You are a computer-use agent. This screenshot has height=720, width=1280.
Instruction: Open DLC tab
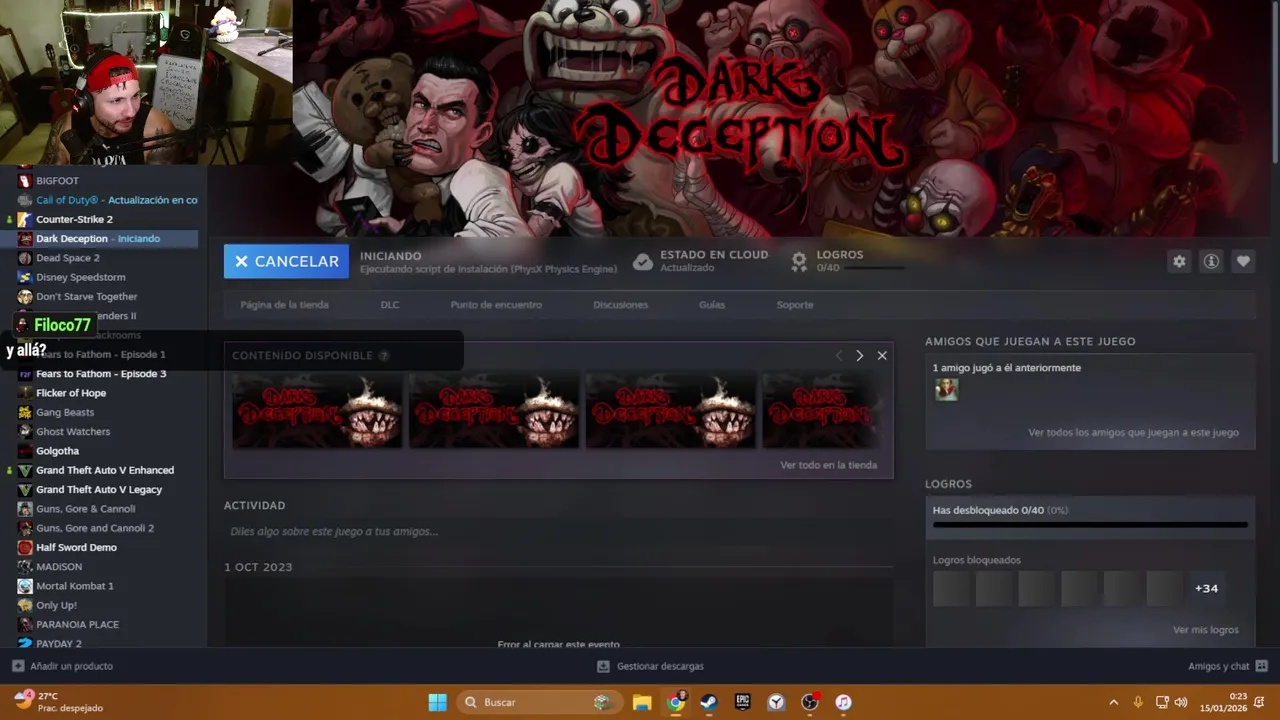390,305
